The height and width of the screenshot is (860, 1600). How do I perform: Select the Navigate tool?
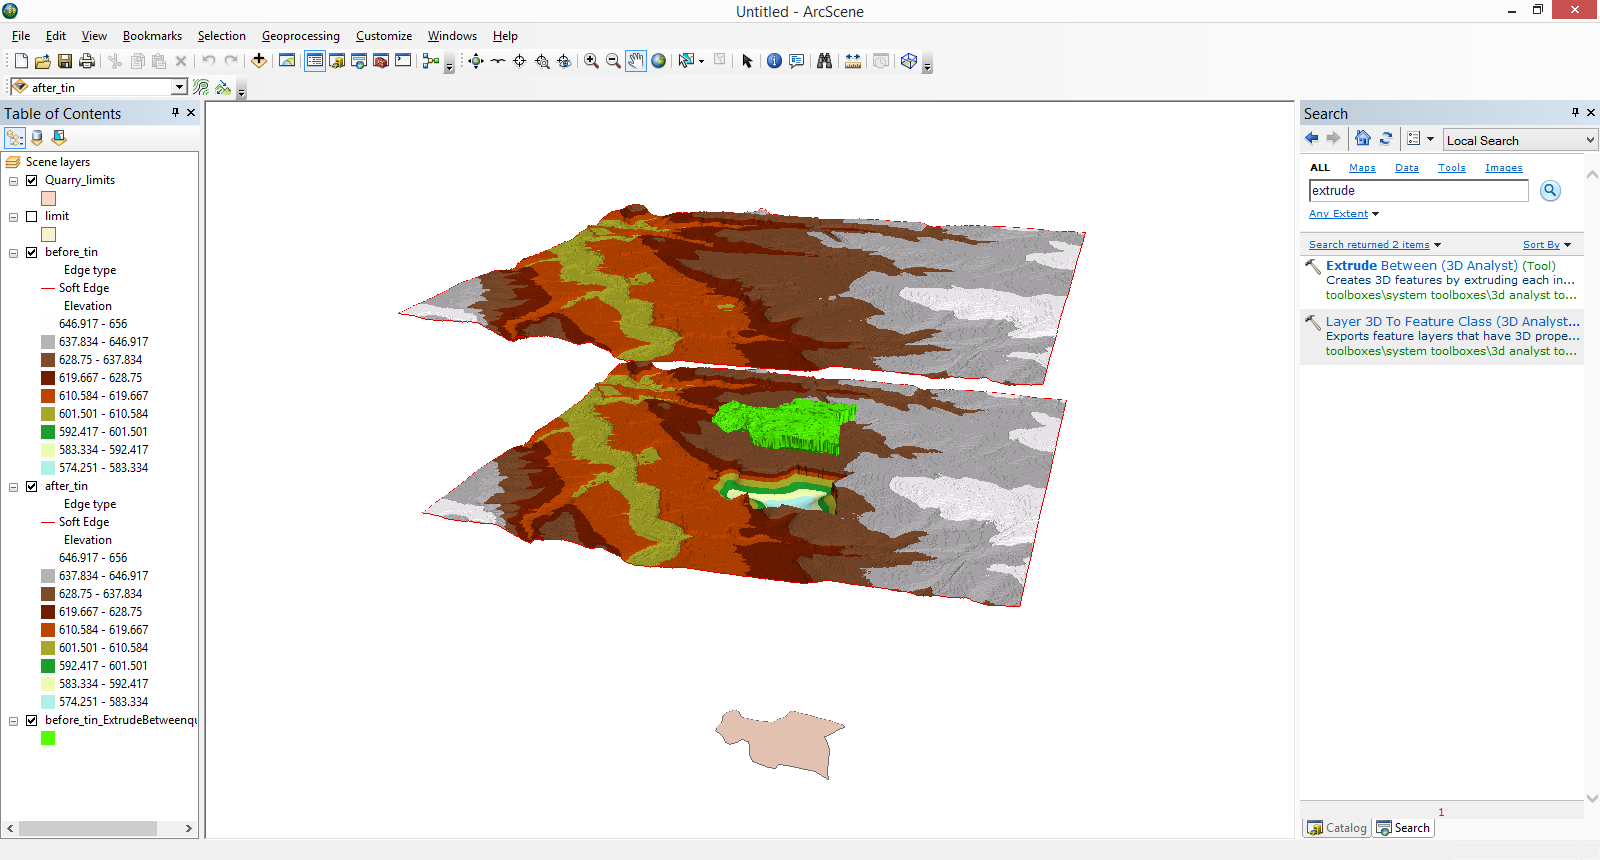click(476, 61)
